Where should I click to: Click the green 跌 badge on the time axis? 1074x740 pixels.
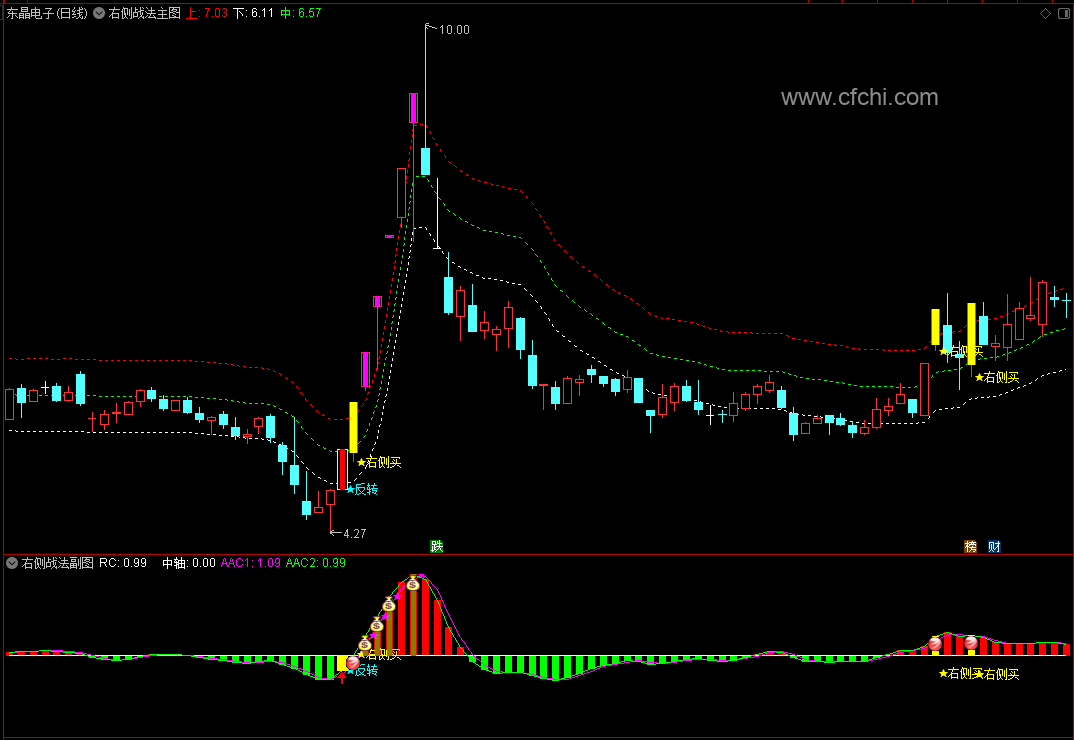click(x=436, y=546)
